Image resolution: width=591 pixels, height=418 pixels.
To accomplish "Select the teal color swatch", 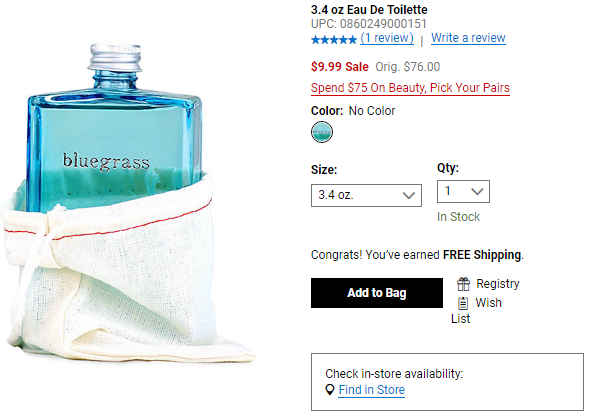I will point(322,132).
